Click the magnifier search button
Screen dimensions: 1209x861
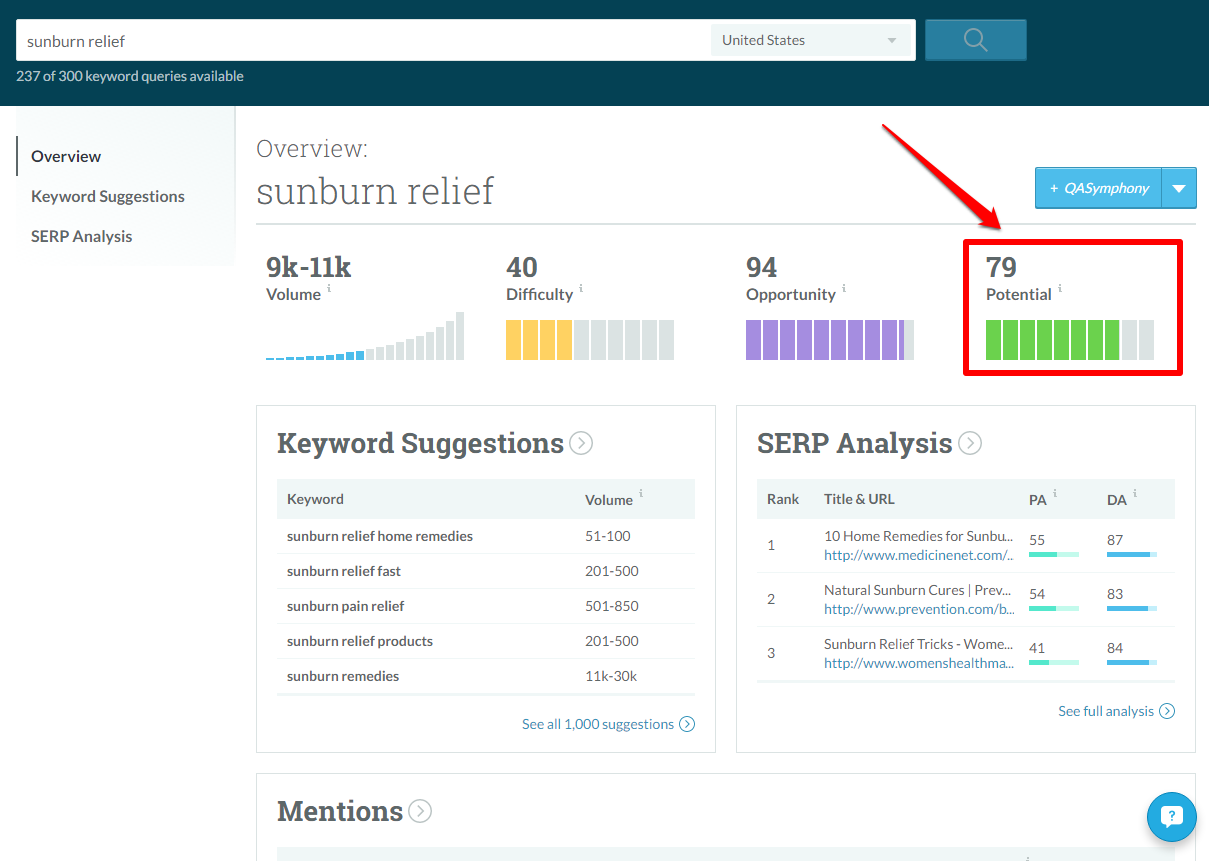(x=975, y=40)
